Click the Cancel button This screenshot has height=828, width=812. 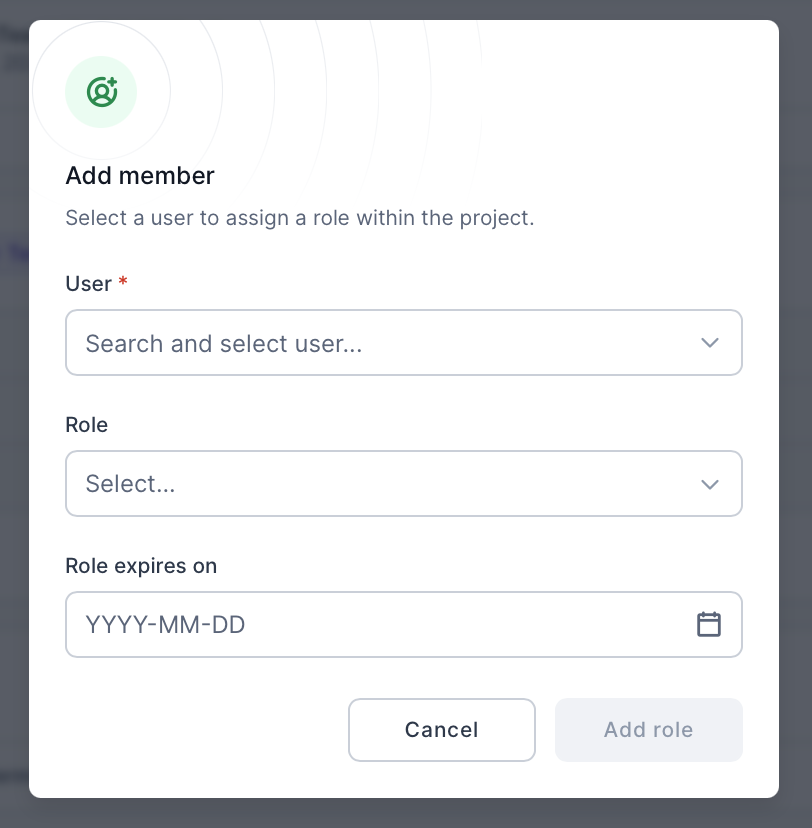(x=441, y=730)
